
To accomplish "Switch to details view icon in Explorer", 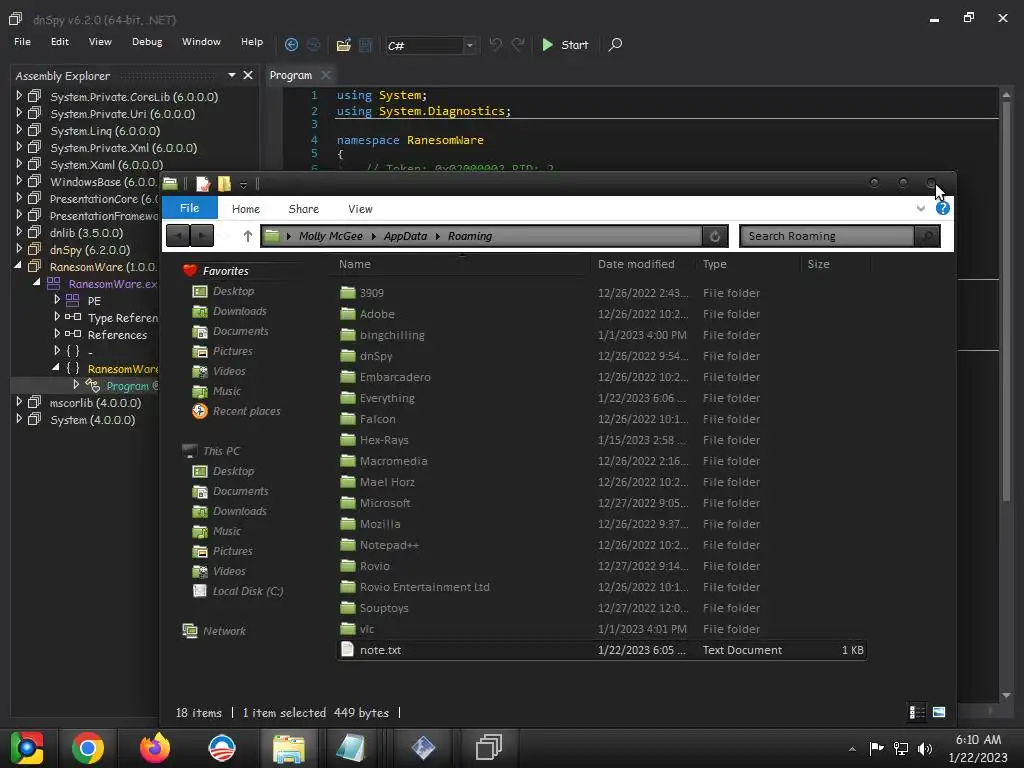I will (x=917, y=712).
